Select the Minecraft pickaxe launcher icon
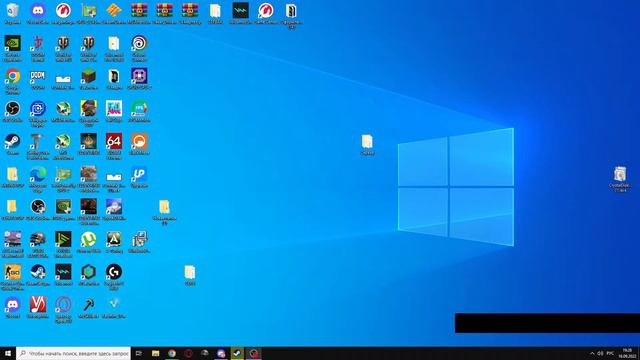This screenshot has height=360, width=640. pos(89,305)
